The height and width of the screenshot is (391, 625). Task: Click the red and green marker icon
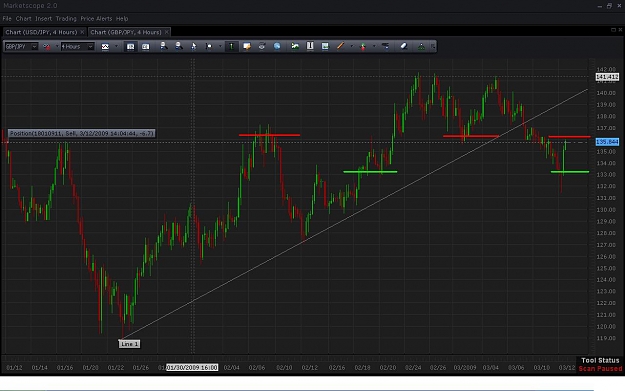tap(363, 46)
